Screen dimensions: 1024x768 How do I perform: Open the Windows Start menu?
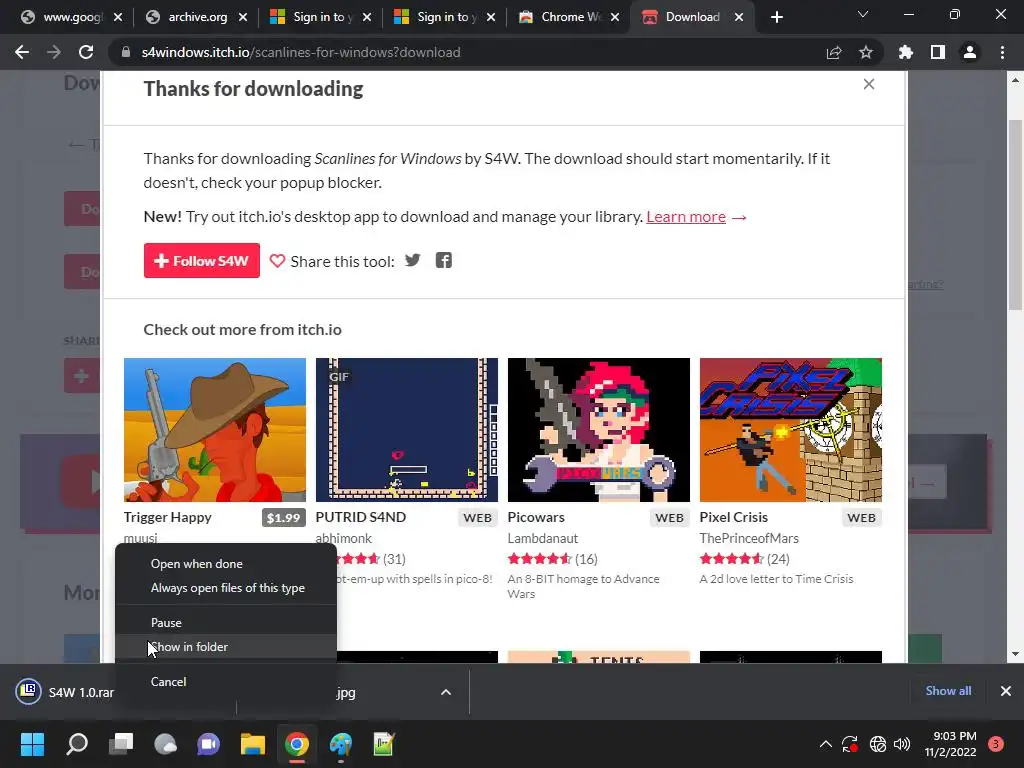[x=32, y=744]
